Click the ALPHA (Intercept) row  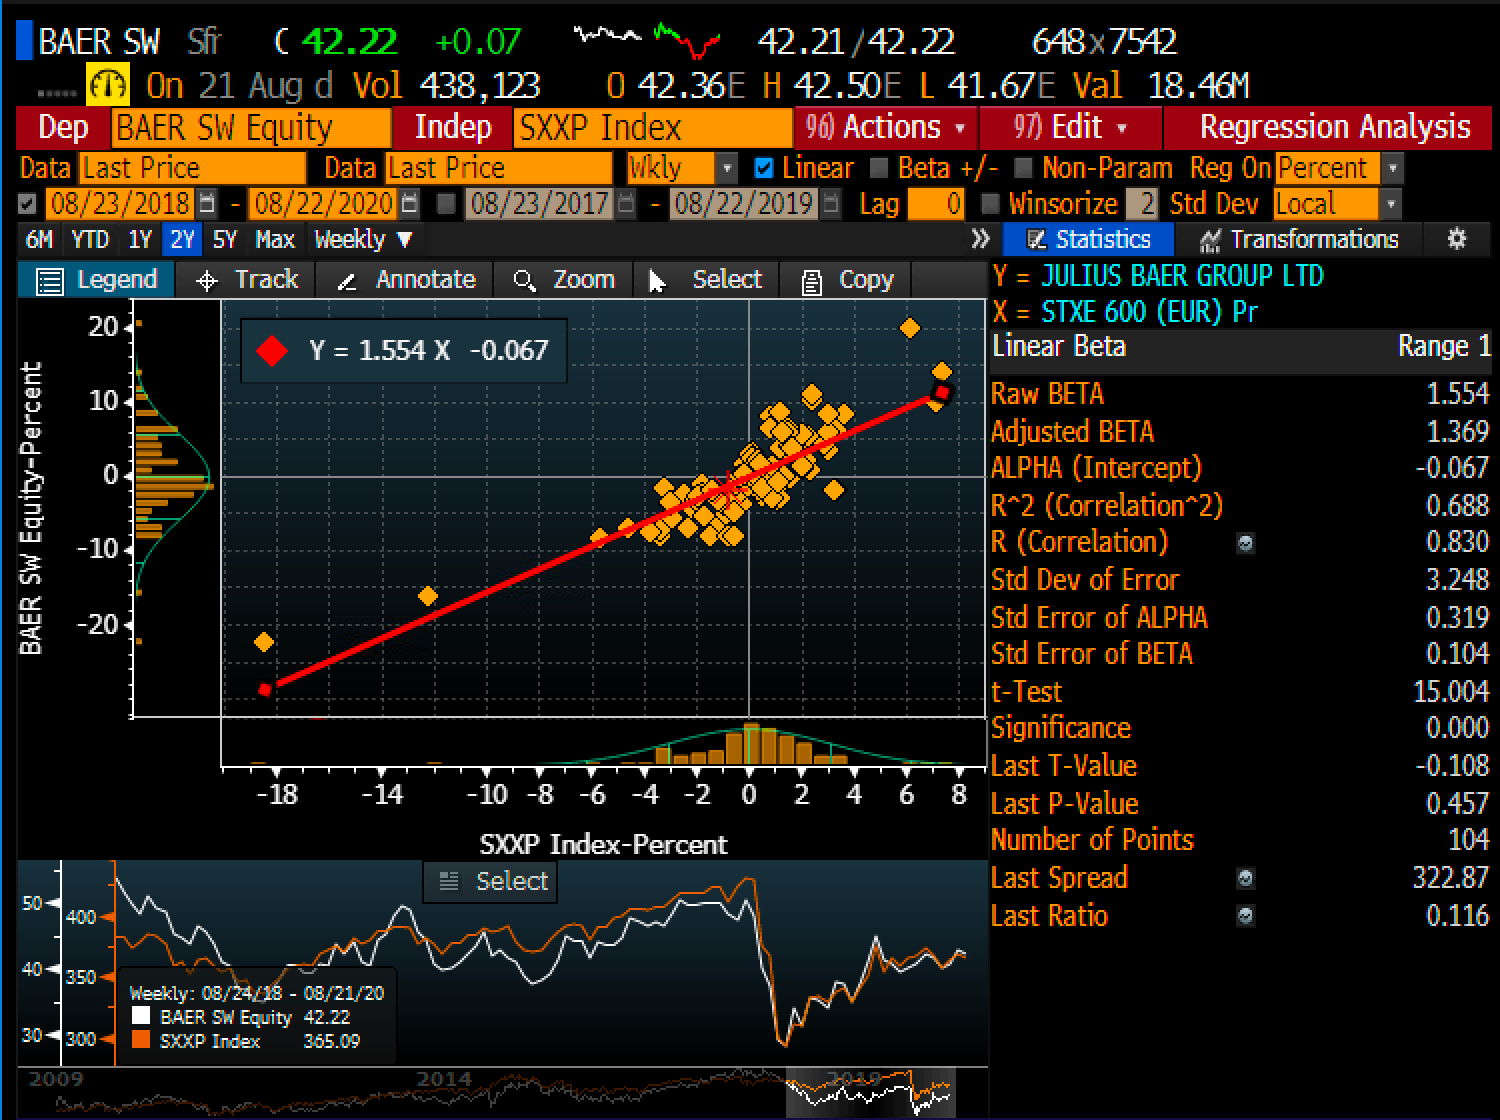(x=1240, y=469)
